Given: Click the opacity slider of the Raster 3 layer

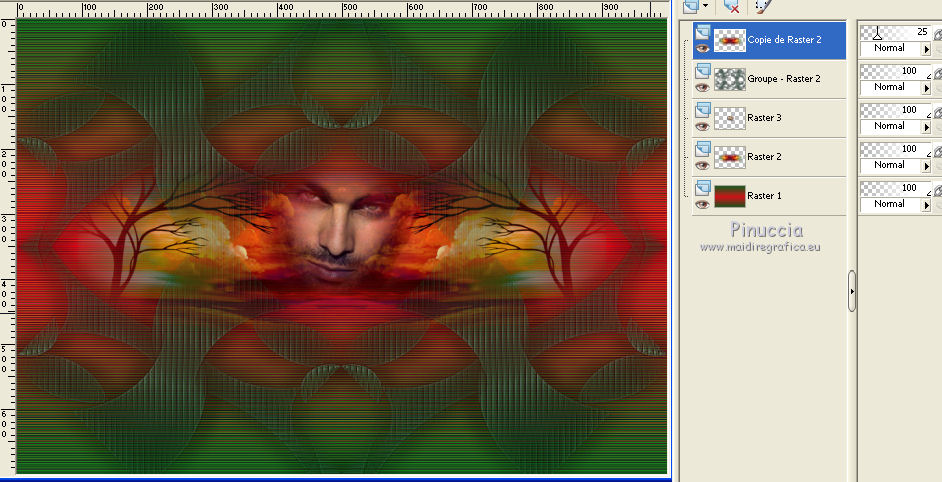Looking at the screenshot, I should pyautogui.click(x=895, y=111).
